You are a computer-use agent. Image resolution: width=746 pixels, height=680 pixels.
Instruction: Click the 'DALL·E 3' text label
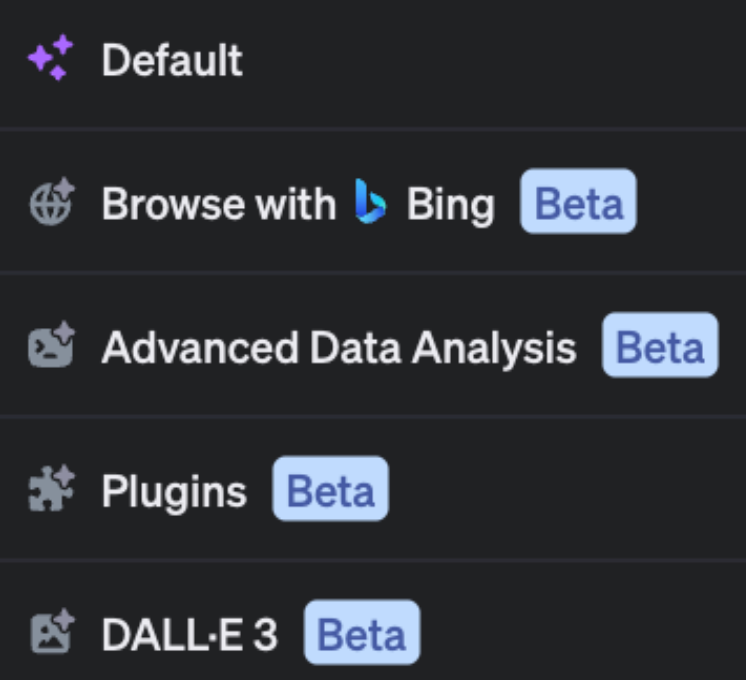click(x=190, y=635)
